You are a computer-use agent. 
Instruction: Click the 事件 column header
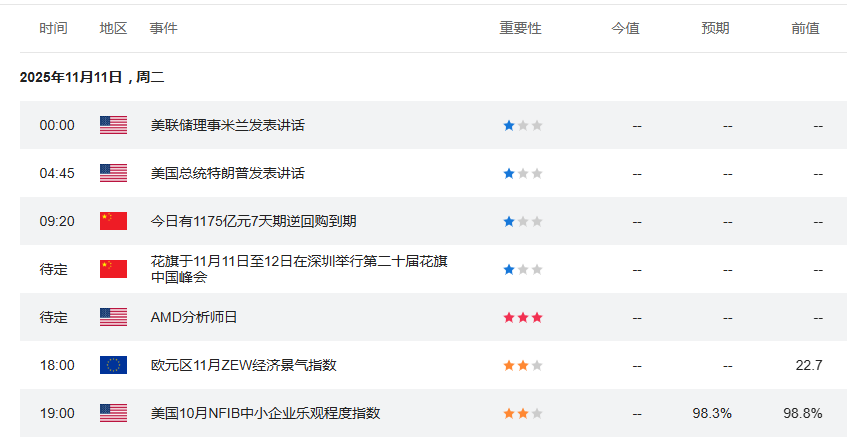pyautogui.click(x=164, y=28)
